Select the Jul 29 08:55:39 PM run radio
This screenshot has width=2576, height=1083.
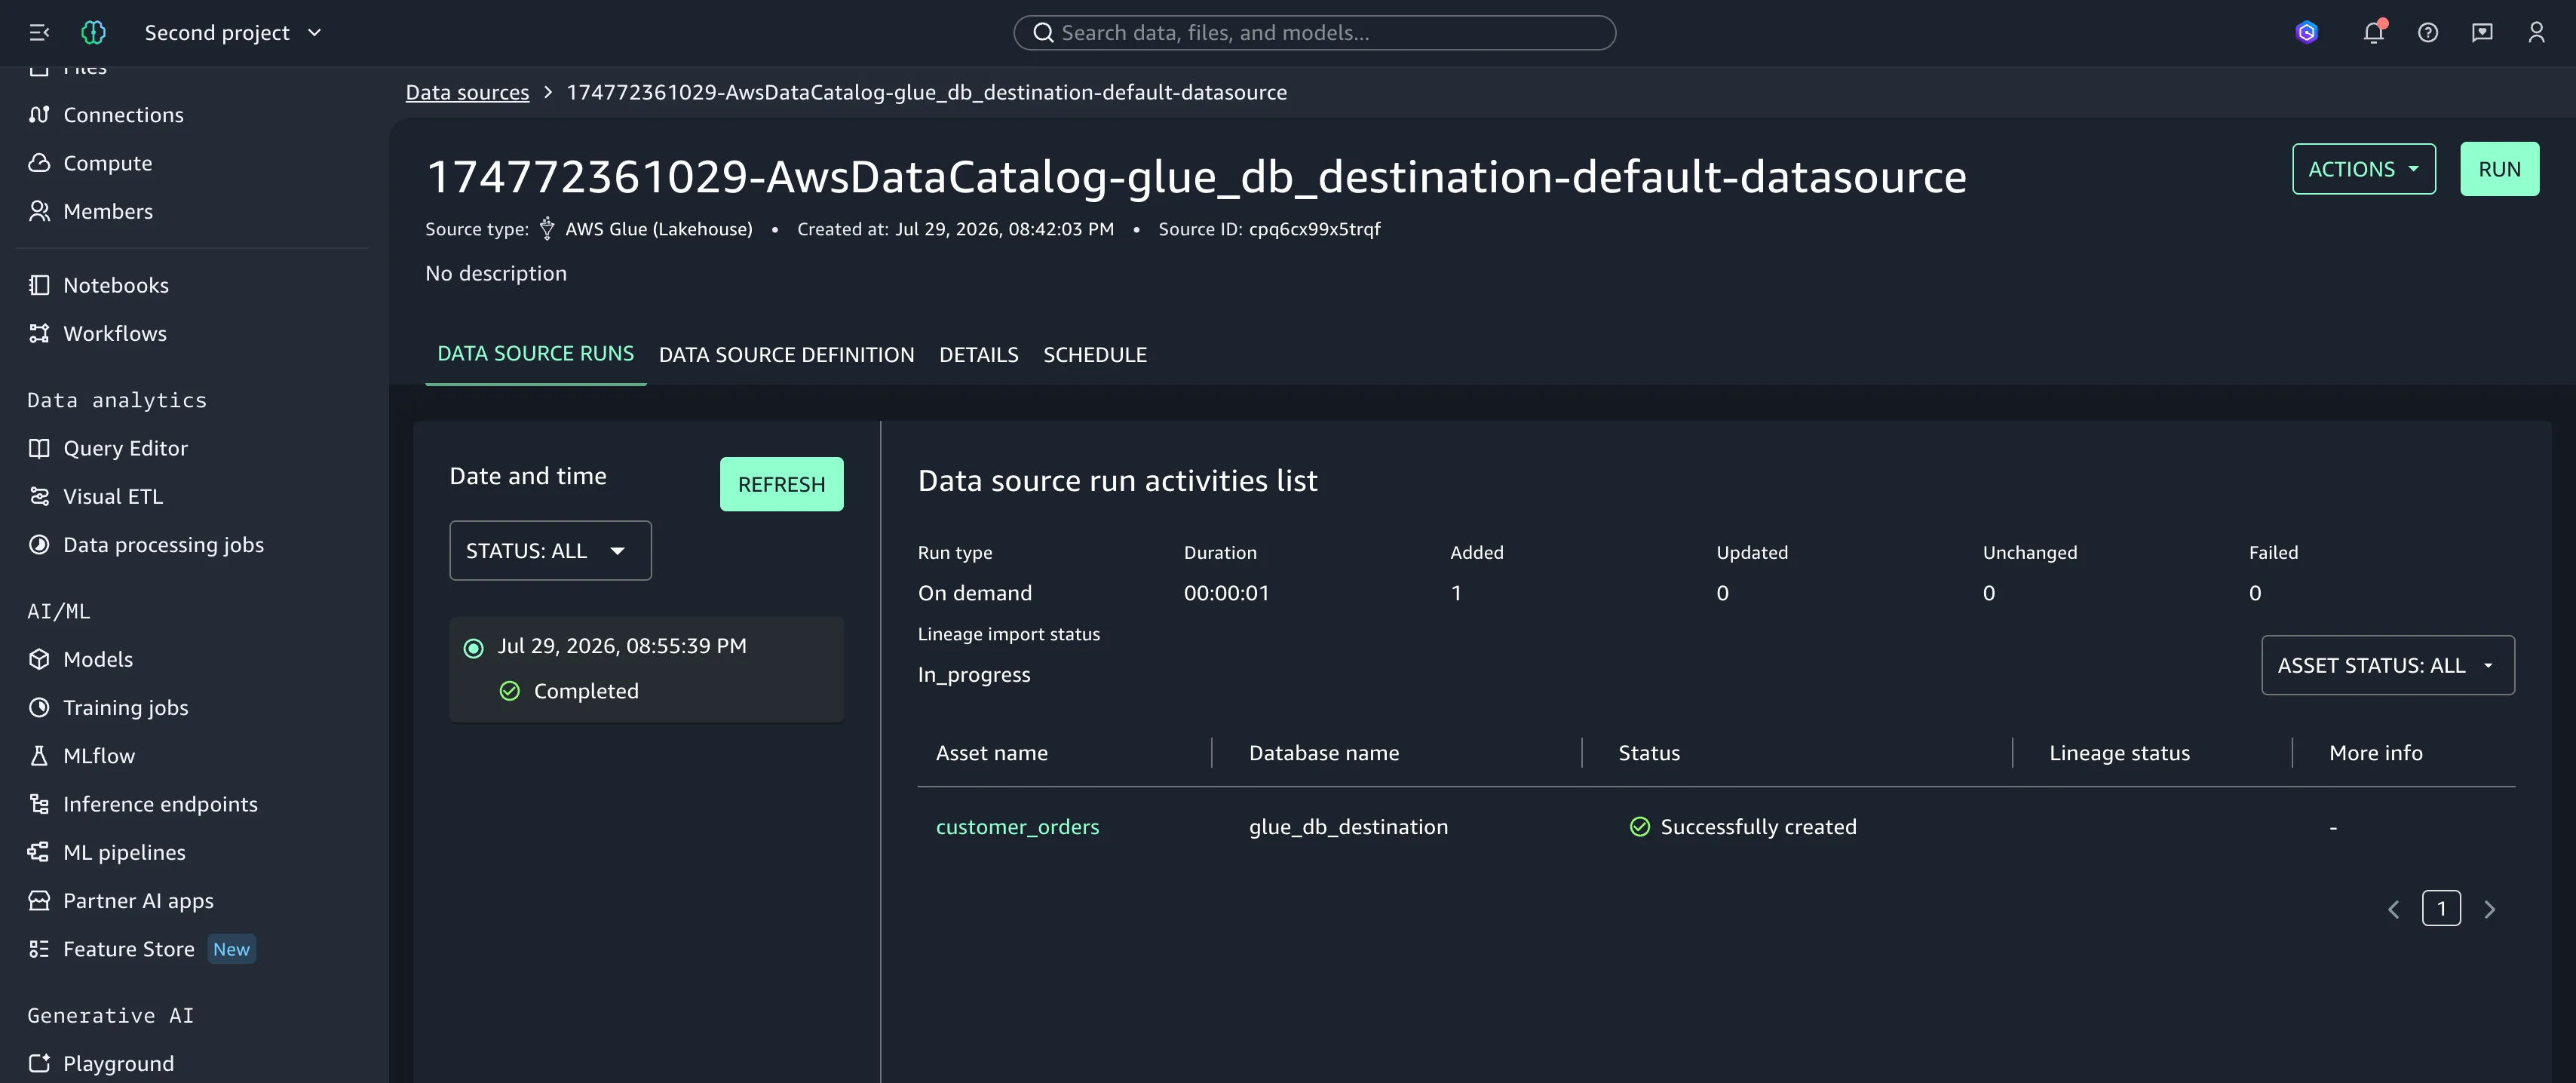pos(473,648)
